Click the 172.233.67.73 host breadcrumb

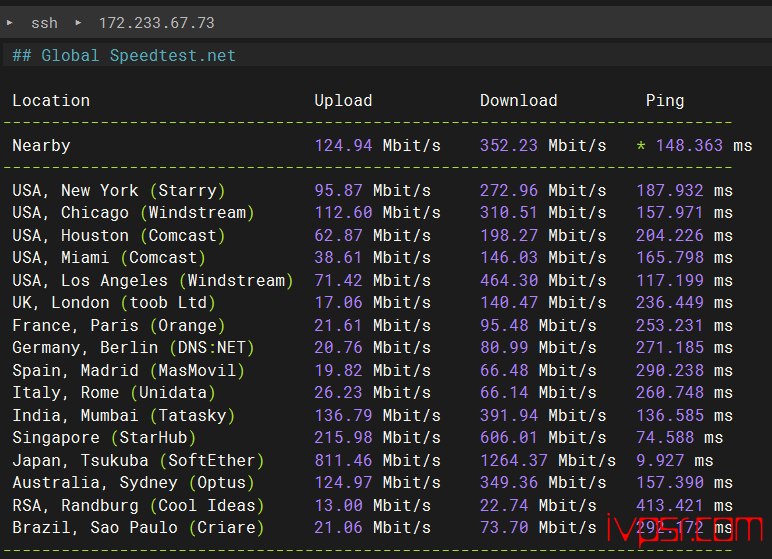click(x=157, y=23)
